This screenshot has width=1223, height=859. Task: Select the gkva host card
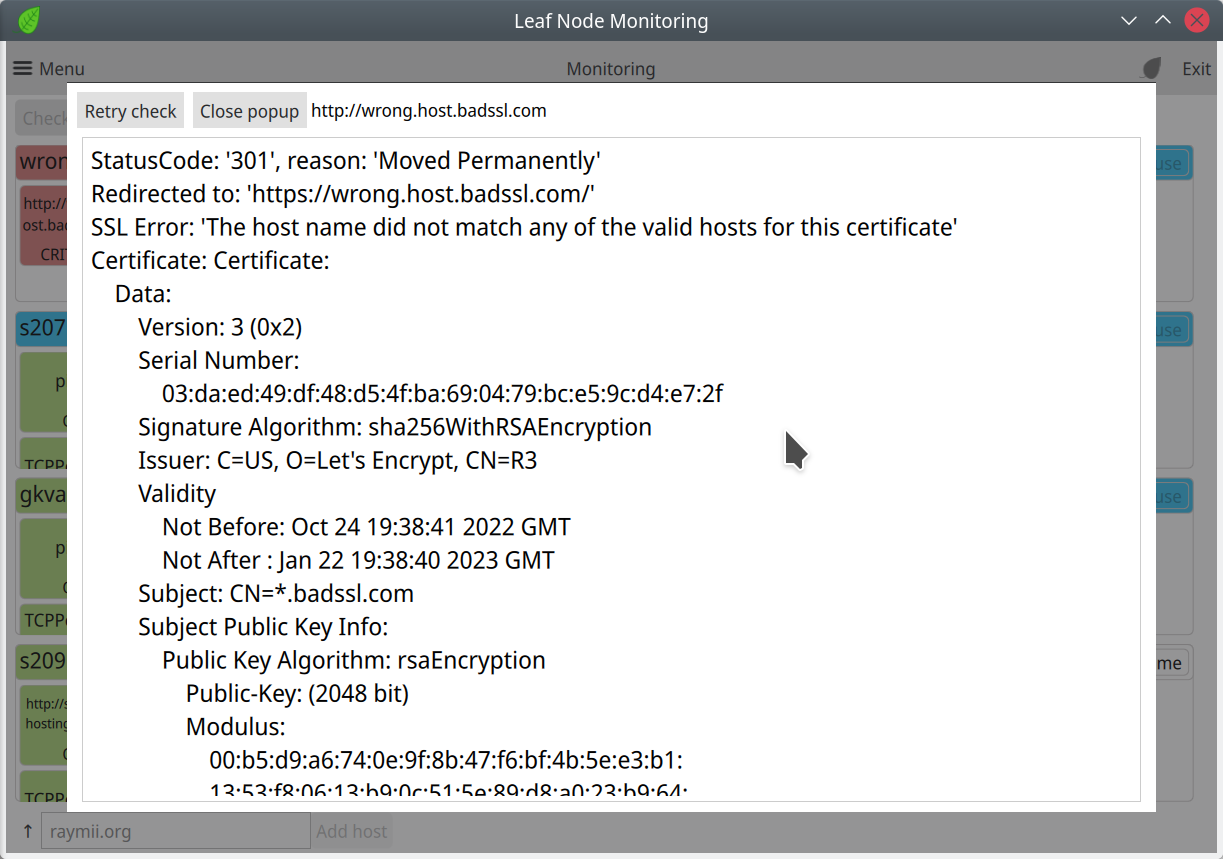(x=42, y=495)
